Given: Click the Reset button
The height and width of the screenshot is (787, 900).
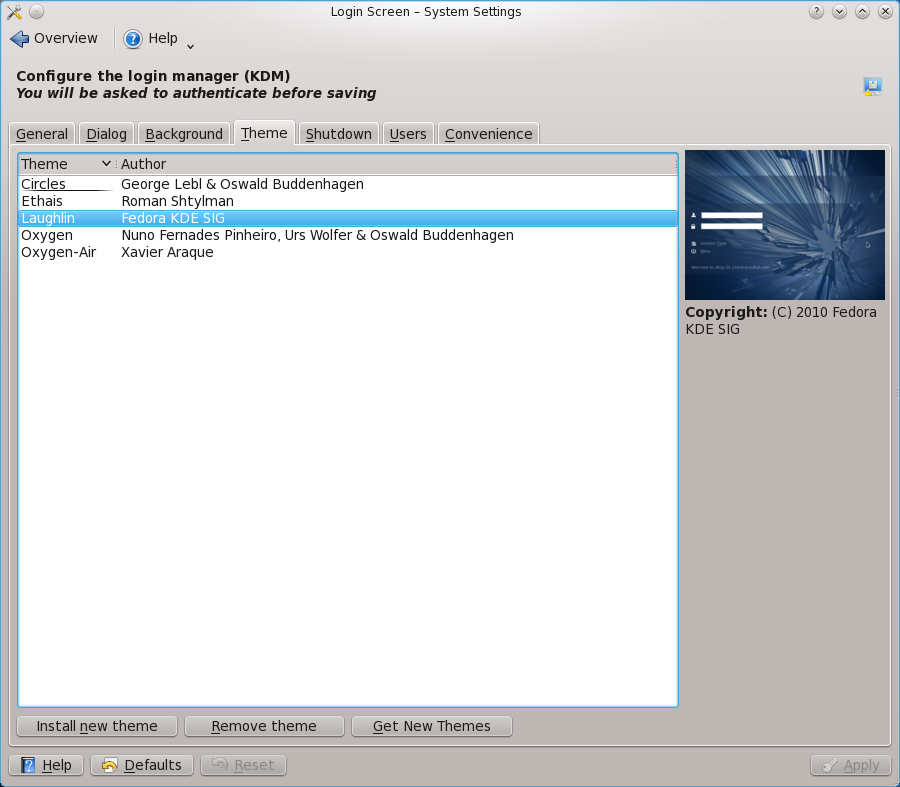Looking at the screenshot, I should click(243, 765).
